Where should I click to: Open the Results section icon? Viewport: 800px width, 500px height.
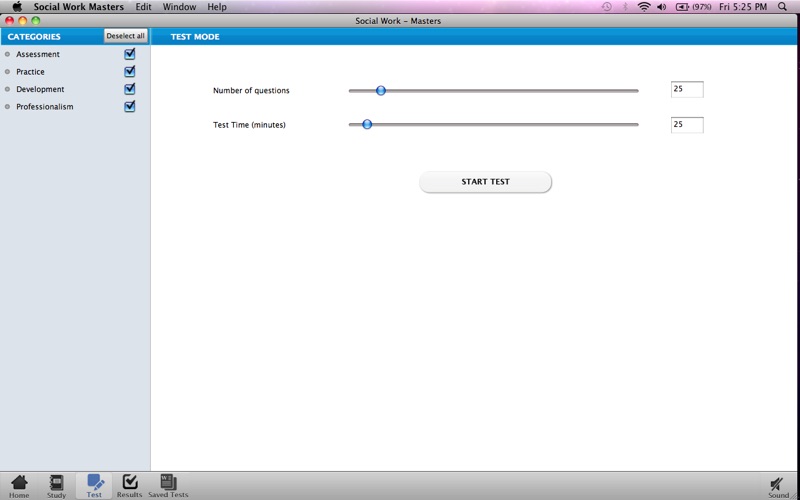click(x=130, y=486)
